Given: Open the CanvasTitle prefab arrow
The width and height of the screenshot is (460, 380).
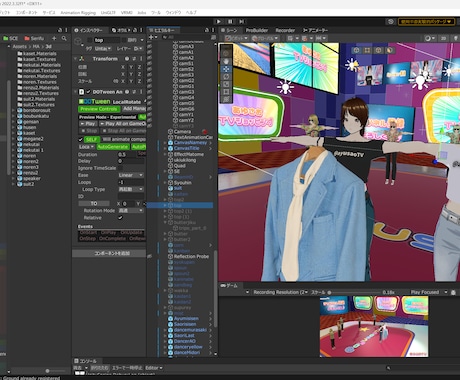Looking at the screenshot, I should [x=210, y=148].
